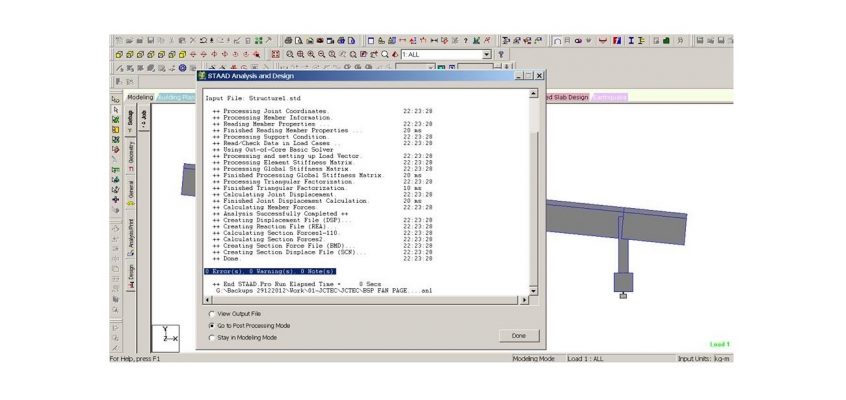Viewport: 846px width, 400px height.
Task: Click 'Input File: Structure1.std' text
Action: pos(253,98)
